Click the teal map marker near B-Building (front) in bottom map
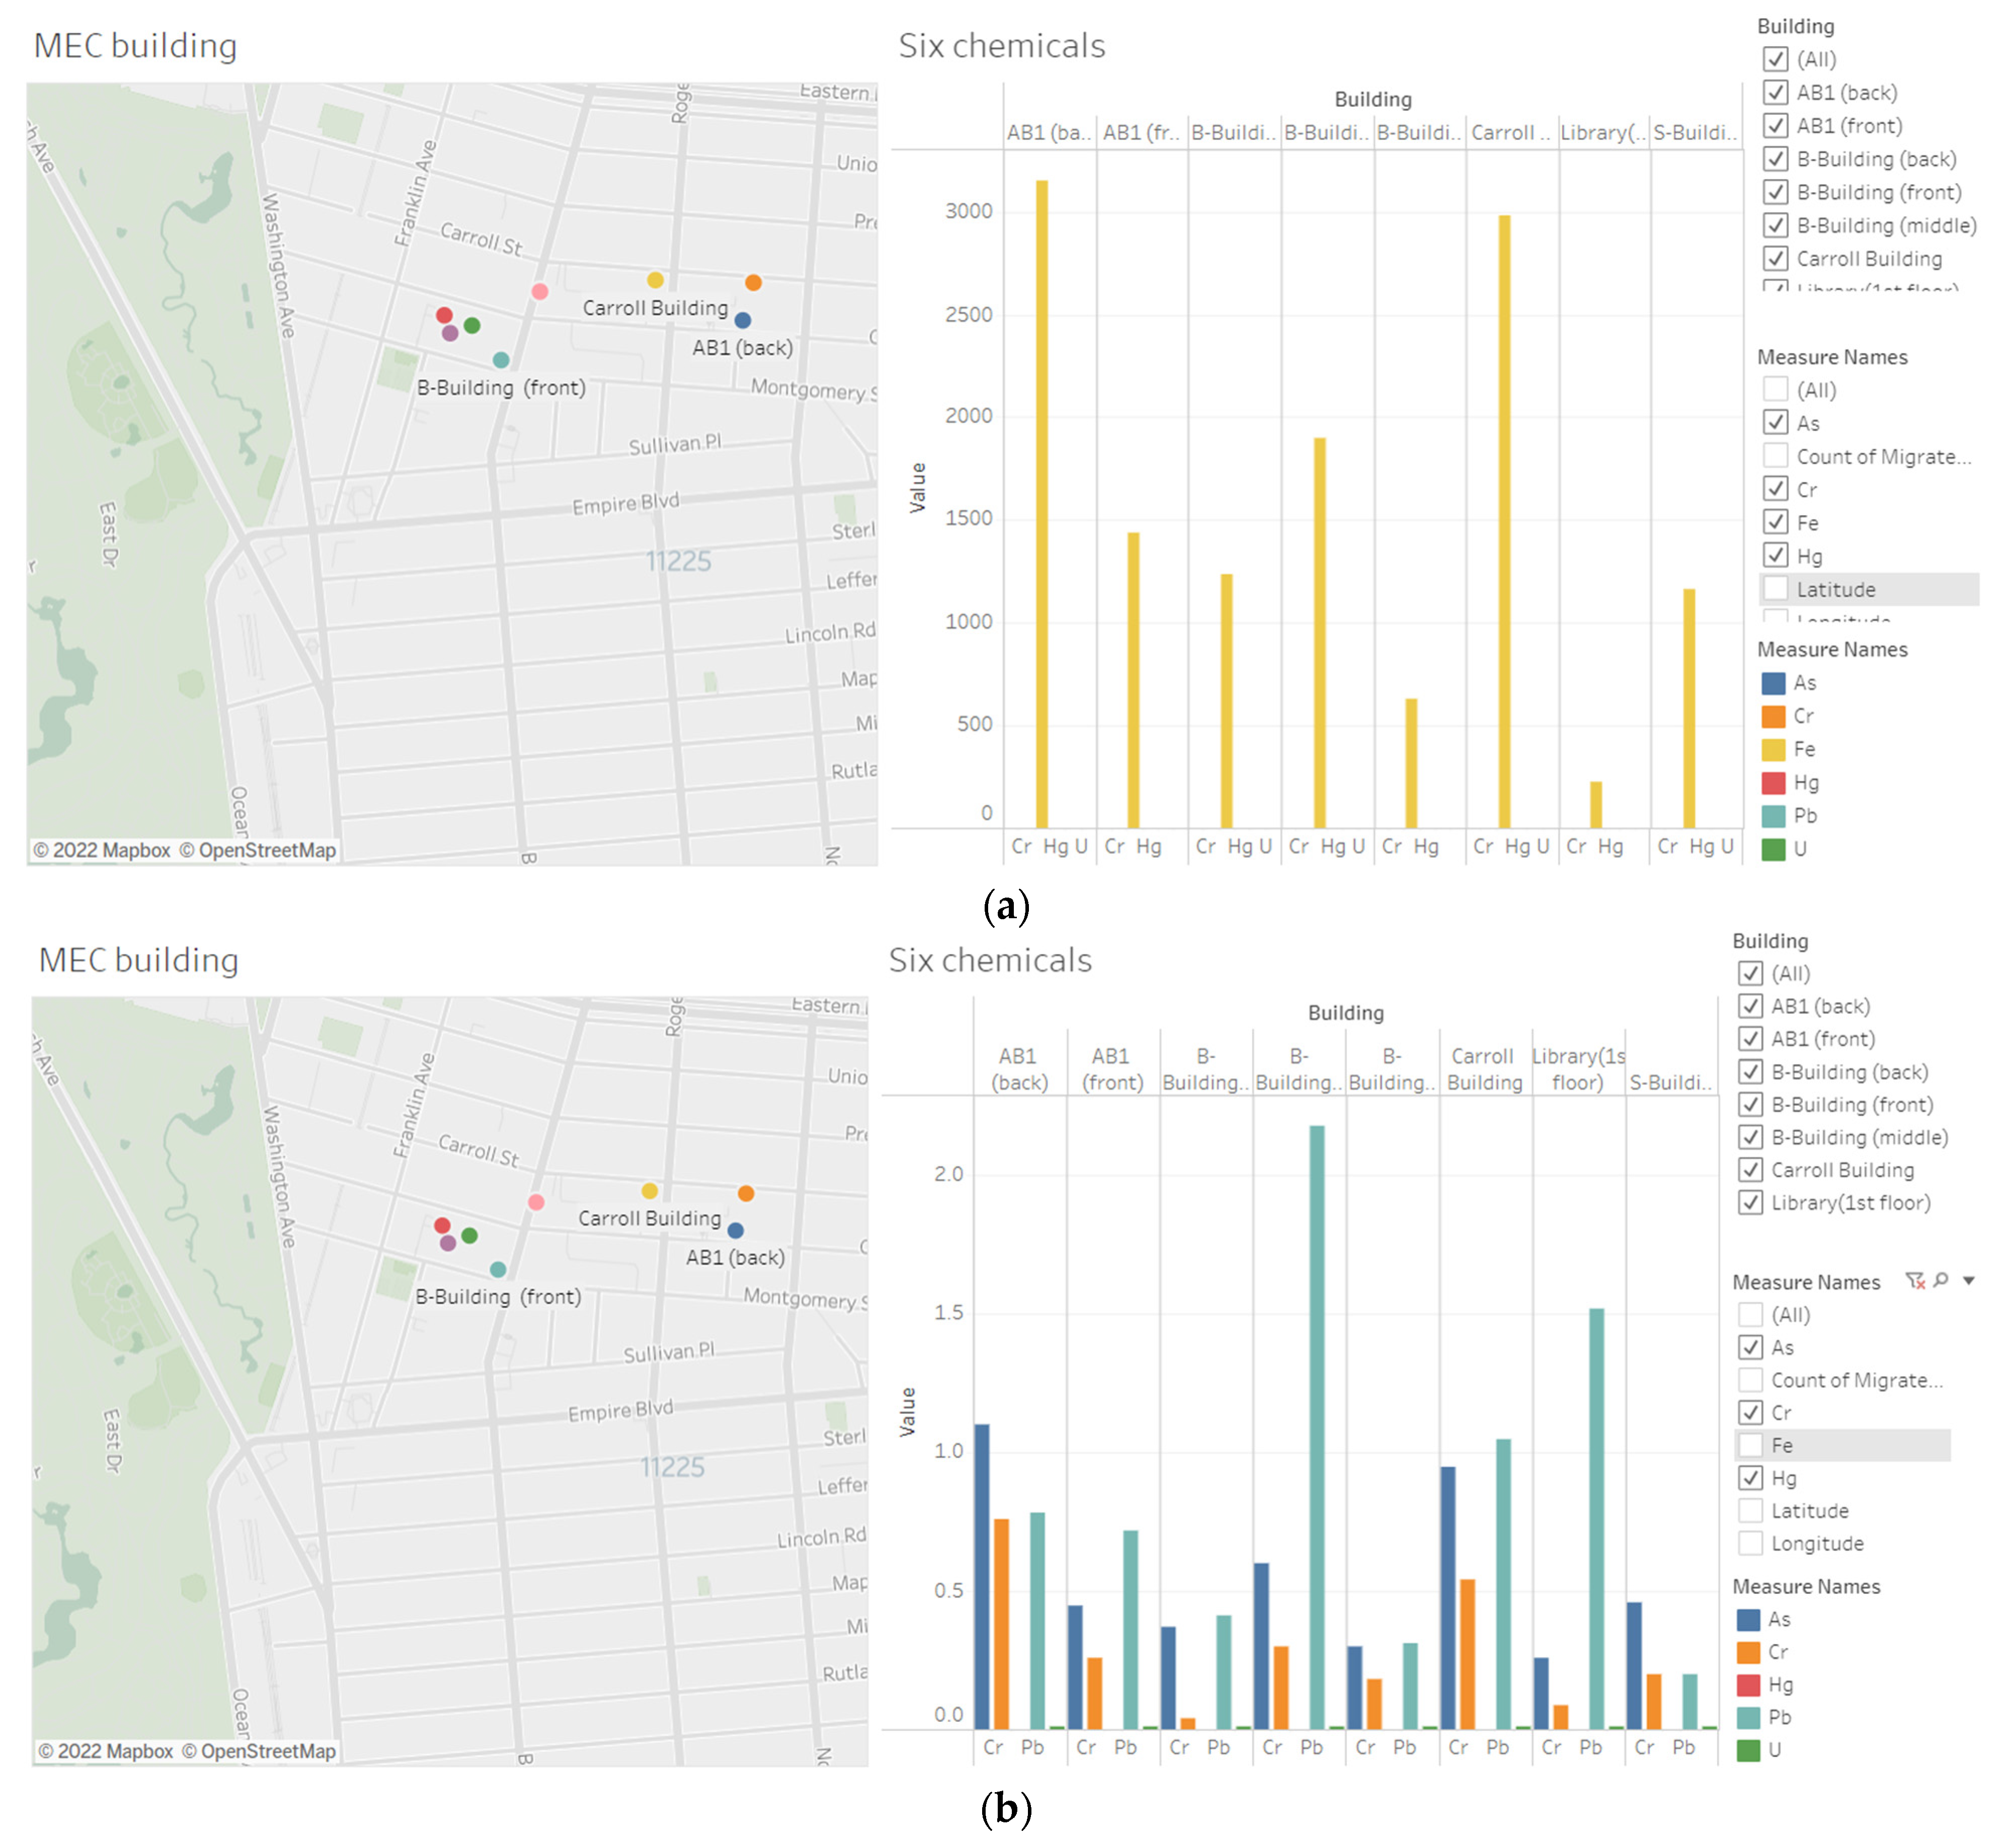Viewport: 2003px width, 1848px height. [x=498, y=1269]
